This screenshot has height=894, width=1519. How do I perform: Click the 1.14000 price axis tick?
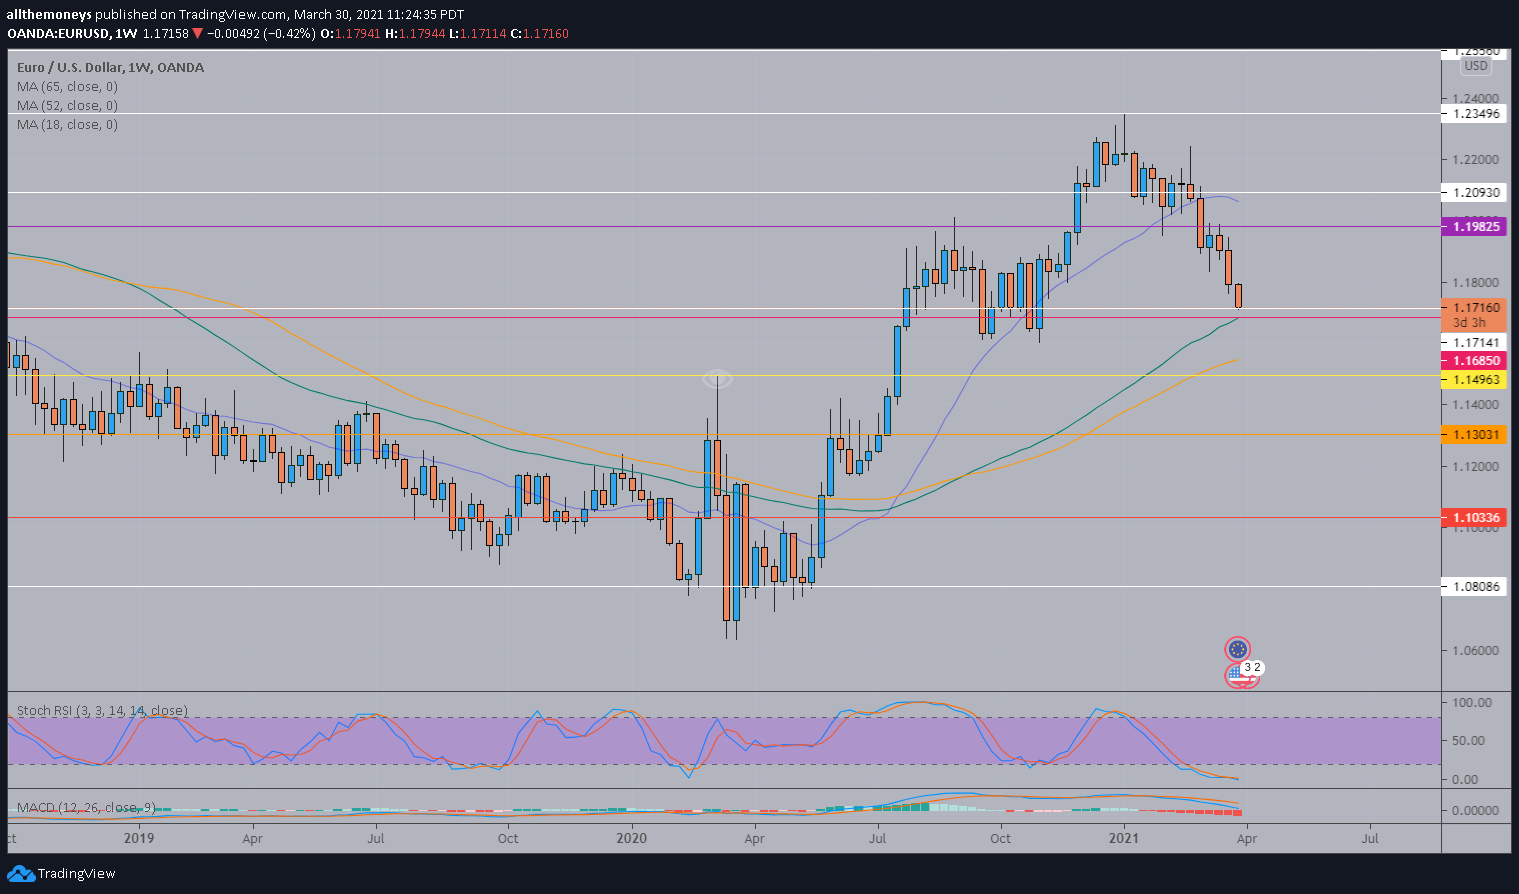(1475, 405)
